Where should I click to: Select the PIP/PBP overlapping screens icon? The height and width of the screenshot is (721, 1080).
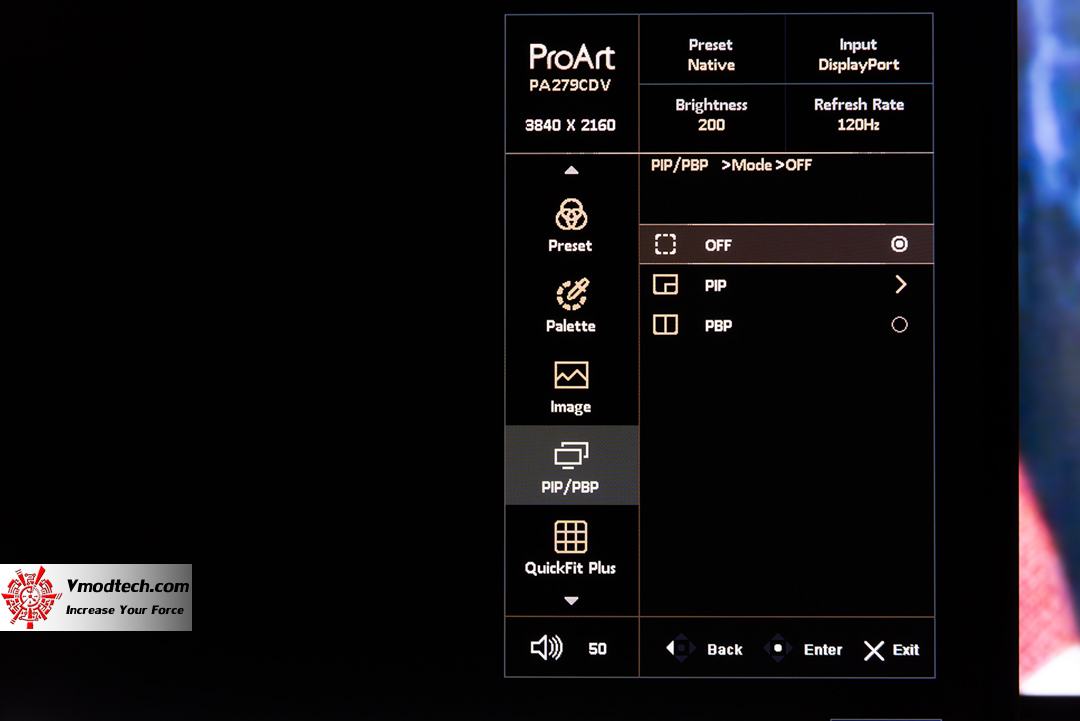tap(571, 455)
